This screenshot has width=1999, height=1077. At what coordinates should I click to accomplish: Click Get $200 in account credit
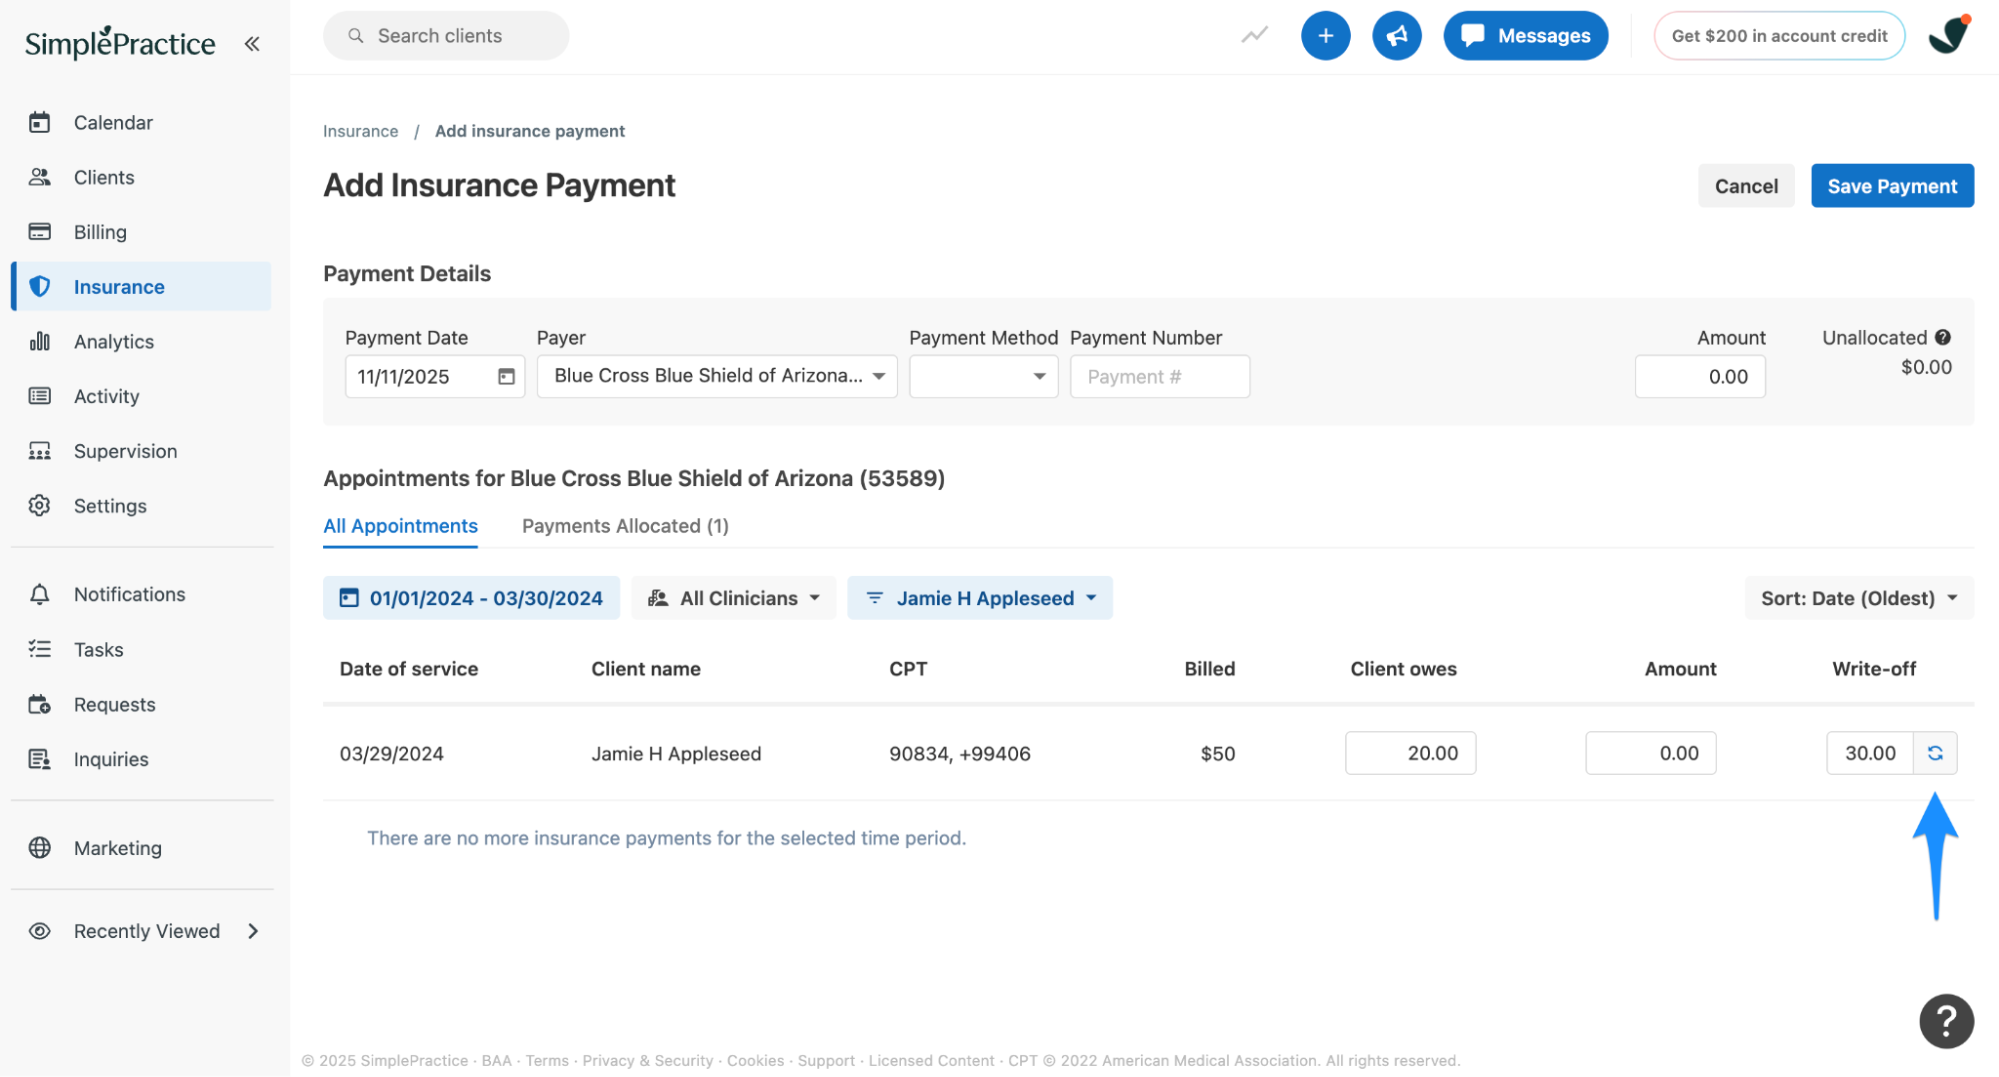point(1779,36)
